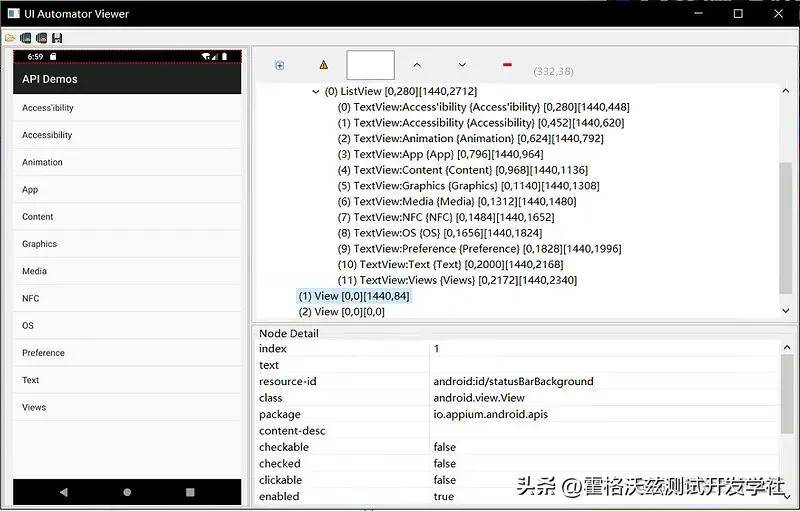Image resolution: width=800 pixels, height=511 pixels.
Task: Click the compressed hierarchy screenshot icon
Action: tap(42, 38)
